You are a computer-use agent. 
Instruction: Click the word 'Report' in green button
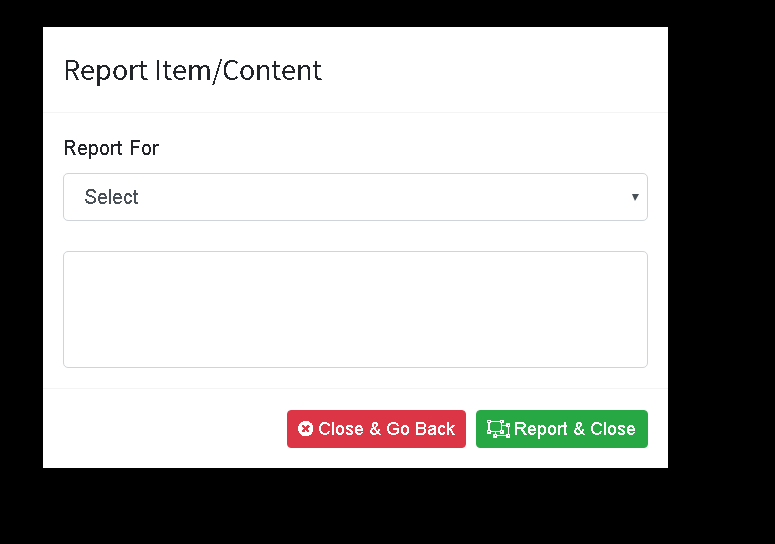[x=540, y=429]
